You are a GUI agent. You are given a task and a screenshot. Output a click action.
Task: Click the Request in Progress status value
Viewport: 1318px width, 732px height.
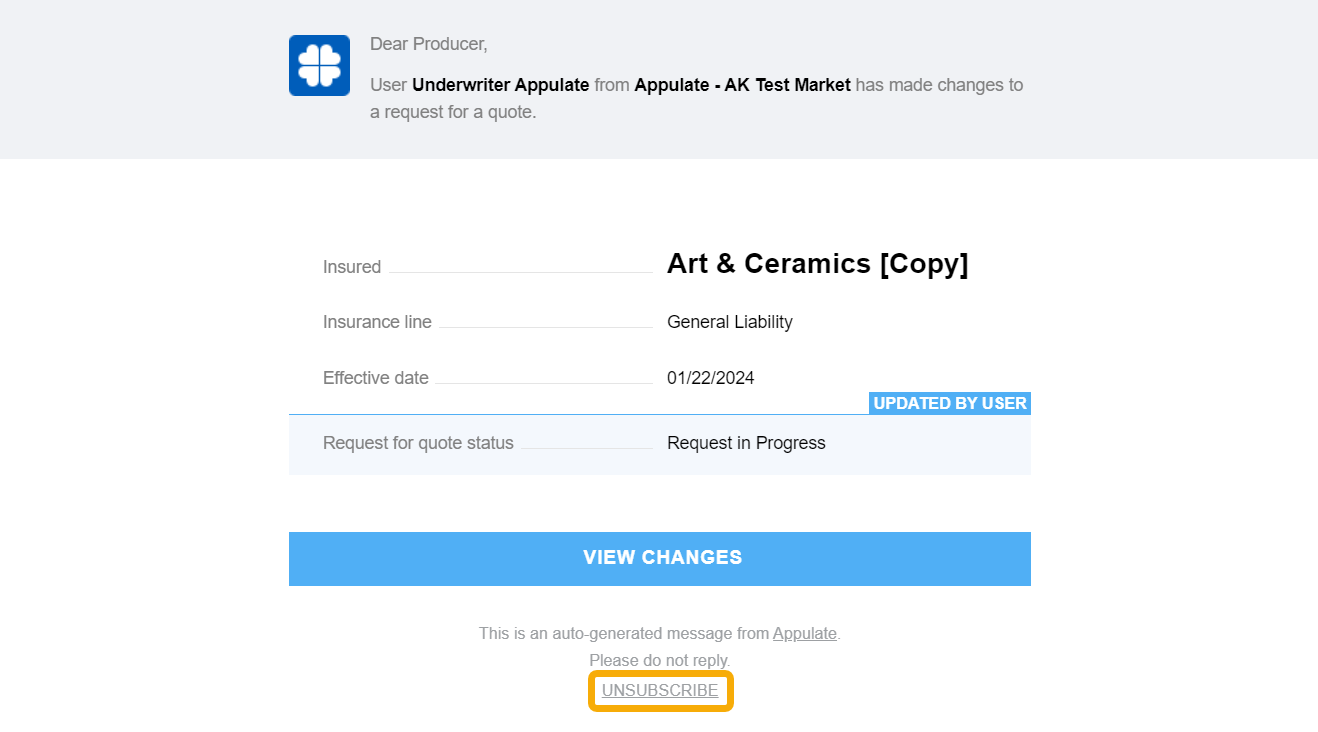[x=746, y=443]
